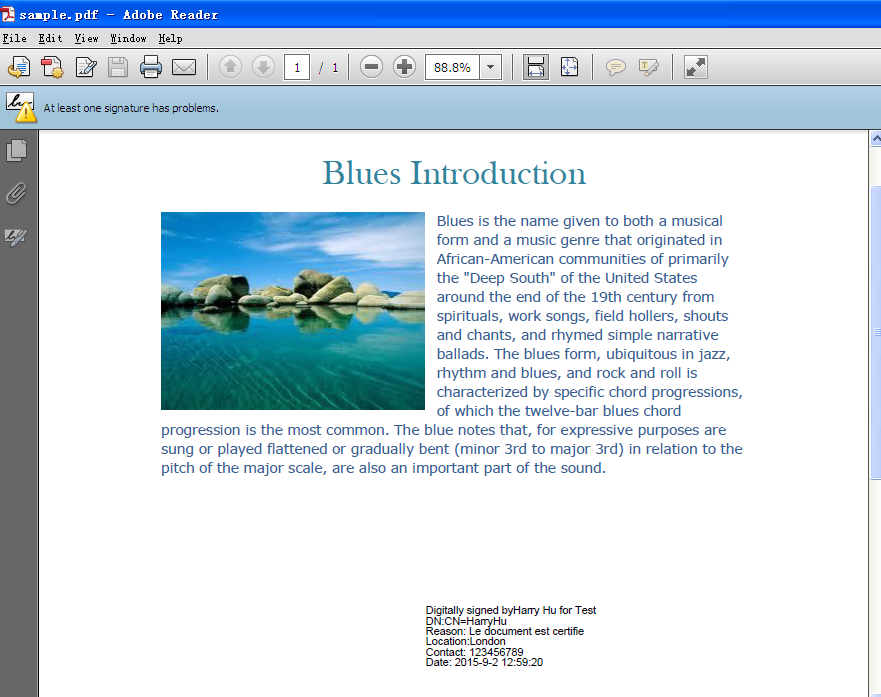881x697 pixels.
Task: Click the scrollbar up arrow
Action: point(876,138)
